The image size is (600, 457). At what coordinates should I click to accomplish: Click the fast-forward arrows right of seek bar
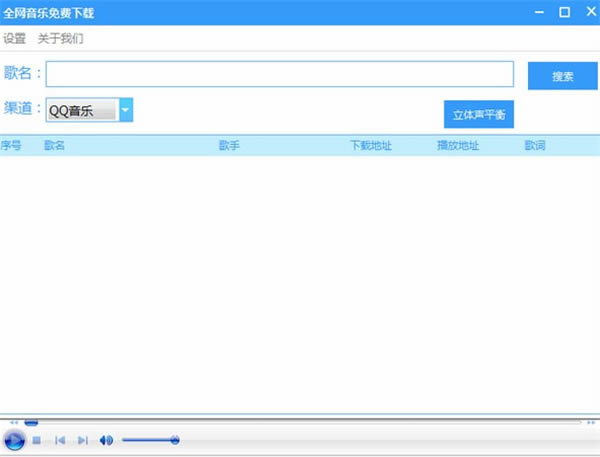590,422
